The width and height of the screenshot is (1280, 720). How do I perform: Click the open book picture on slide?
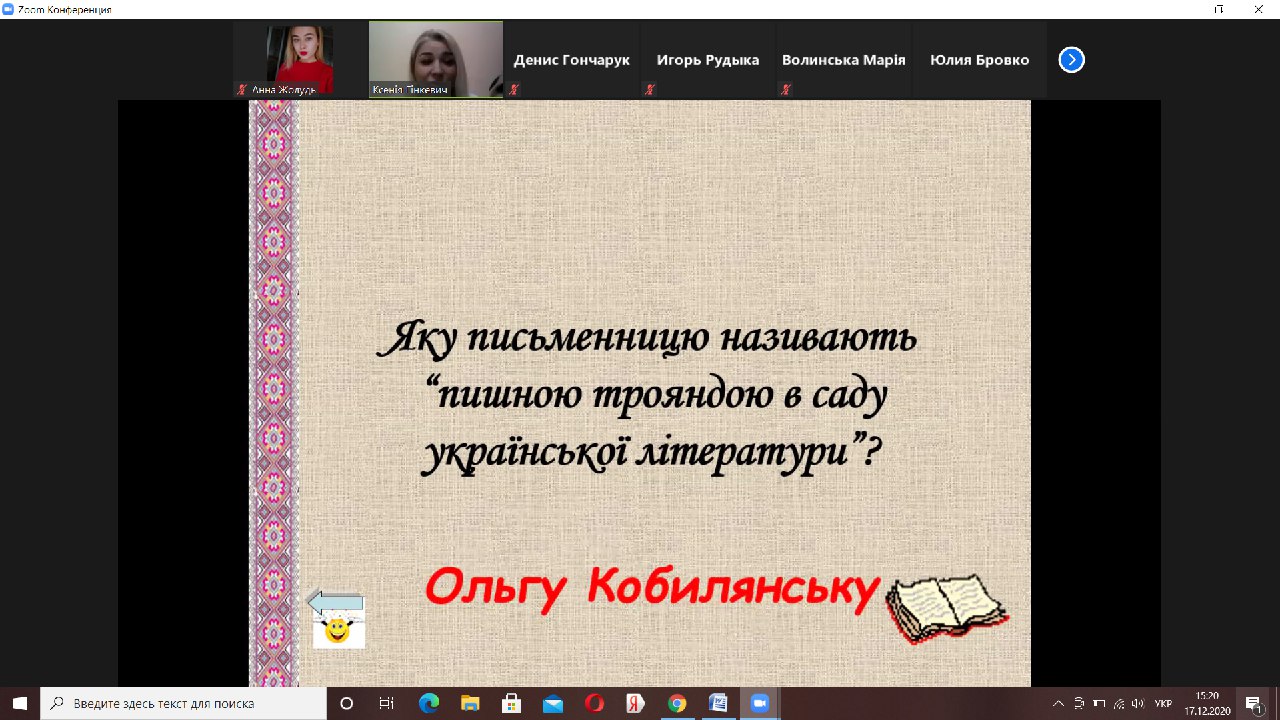[x=946, y=606]
